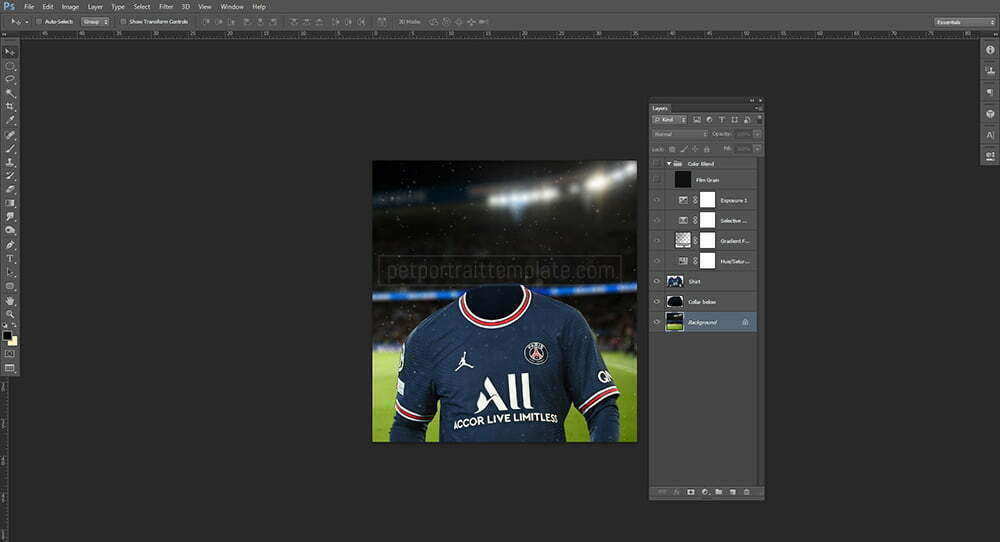Screen dimensions: 1000x542
Task: Open the tool preset picker arrow
Action: (26, 22)
